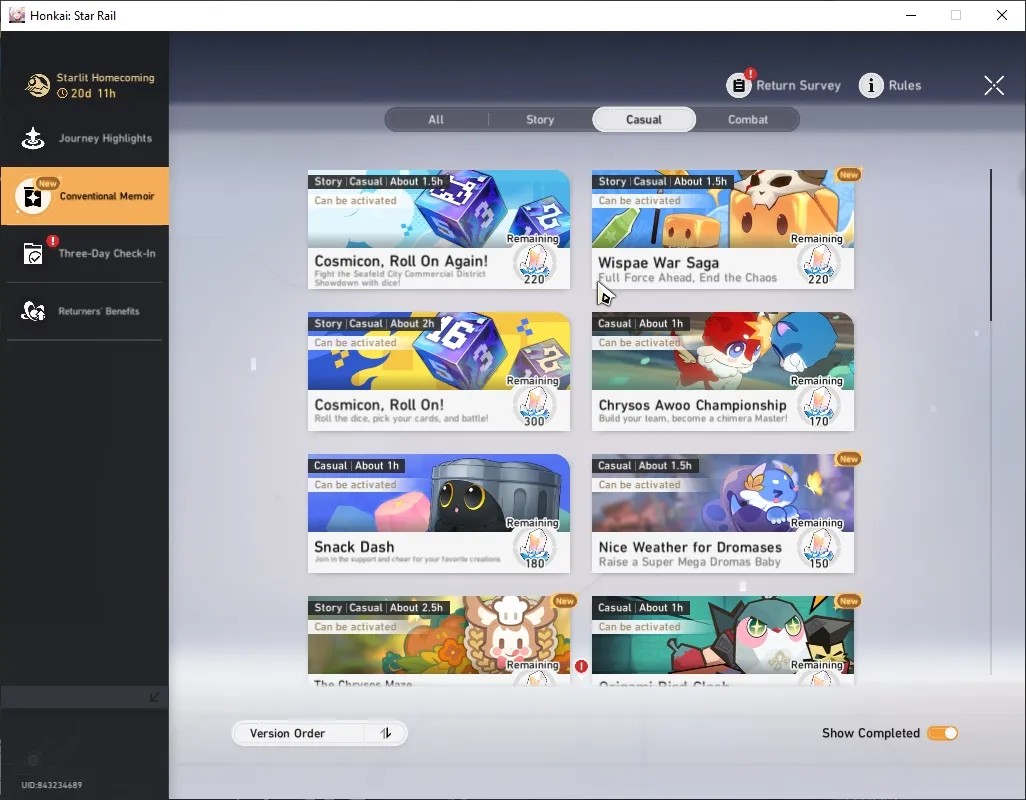Open Three-Day Check-In menu entry
This screenshot has width=1026, height=800.
pos(84,254)
